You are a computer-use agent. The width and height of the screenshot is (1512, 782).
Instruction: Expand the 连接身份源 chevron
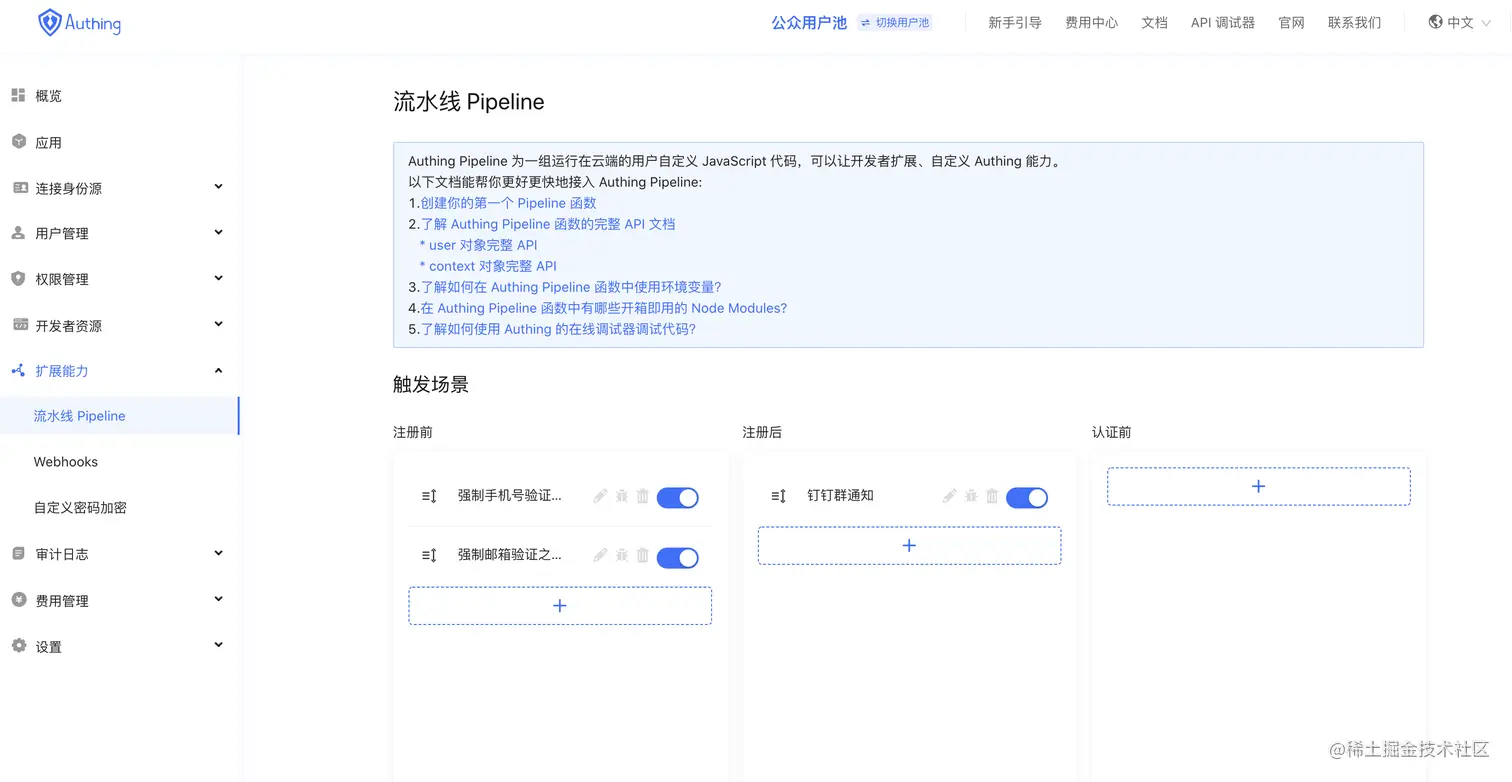[x=218, y=186]
